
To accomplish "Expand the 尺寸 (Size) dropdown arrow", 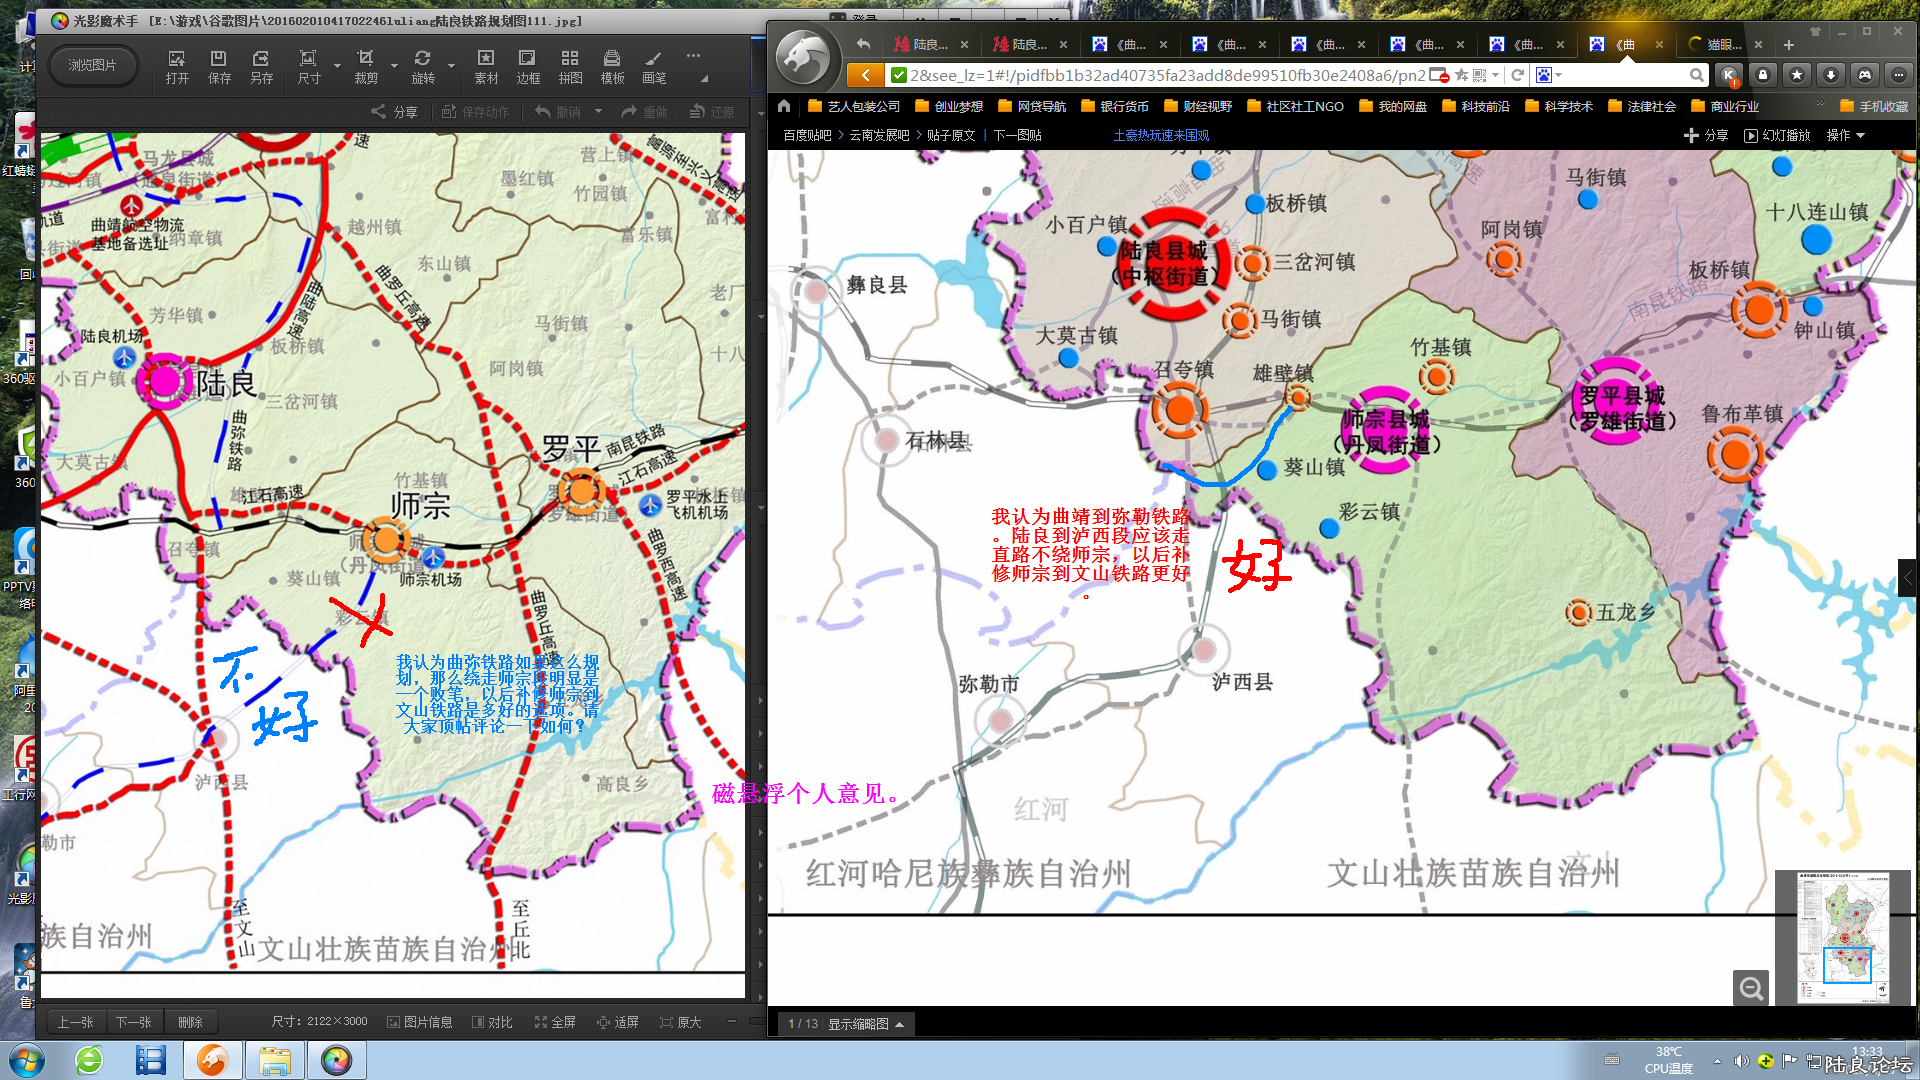I will pyautogui.click(x=337, y=66).
